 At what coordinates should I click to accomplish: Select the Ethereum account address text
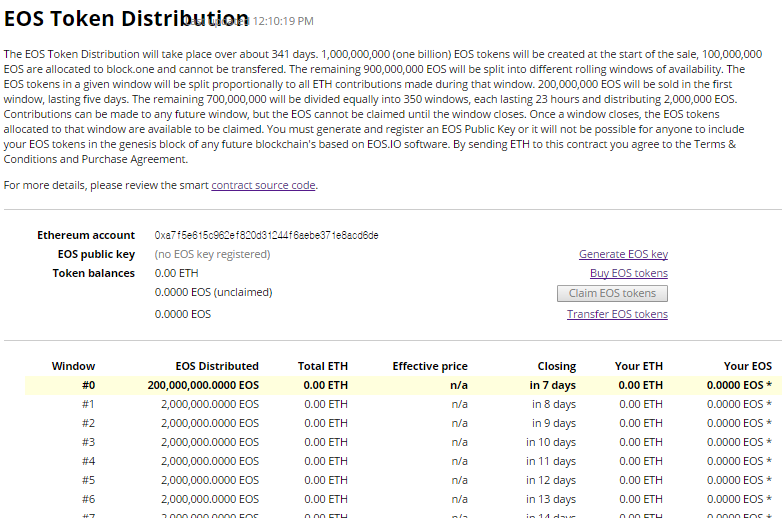(x=266, y=235)
